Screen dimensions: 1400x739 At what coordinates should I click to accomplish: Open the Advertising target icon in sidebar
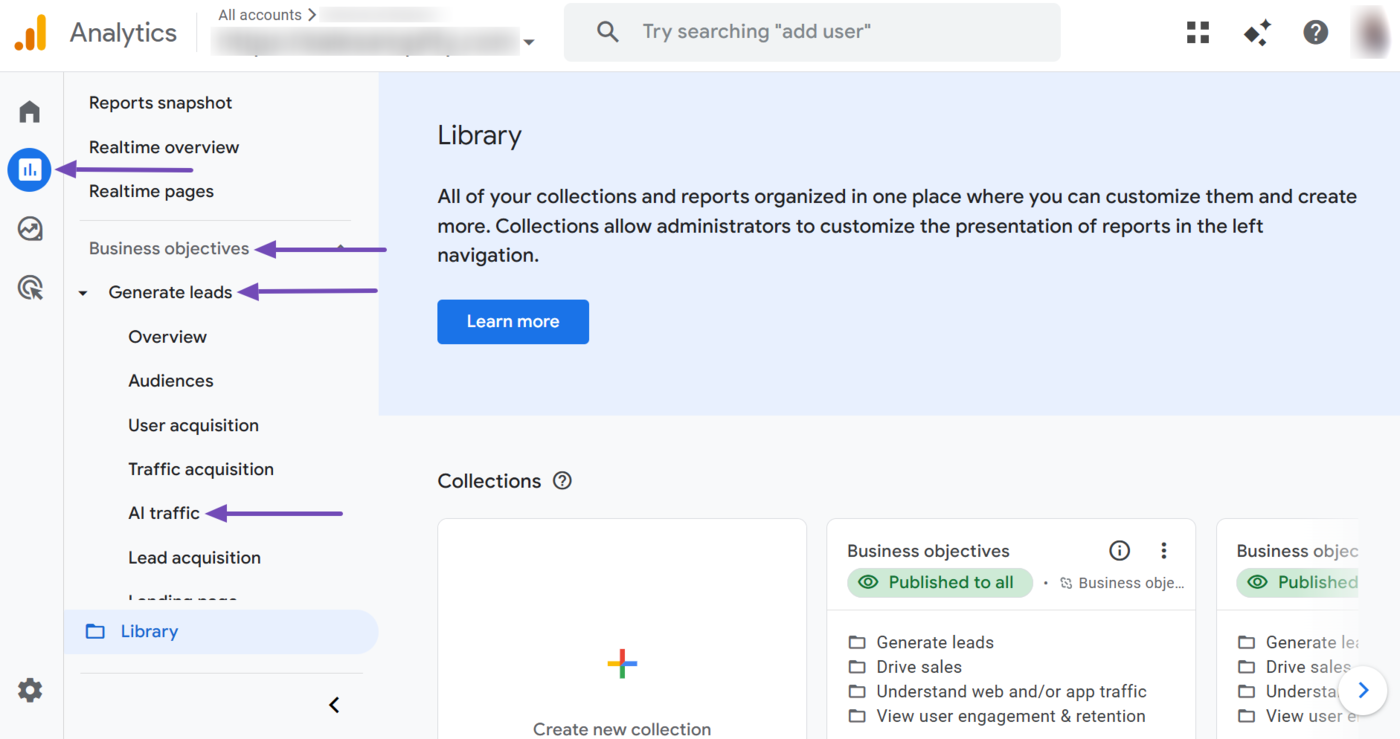[x=29, y=288]
